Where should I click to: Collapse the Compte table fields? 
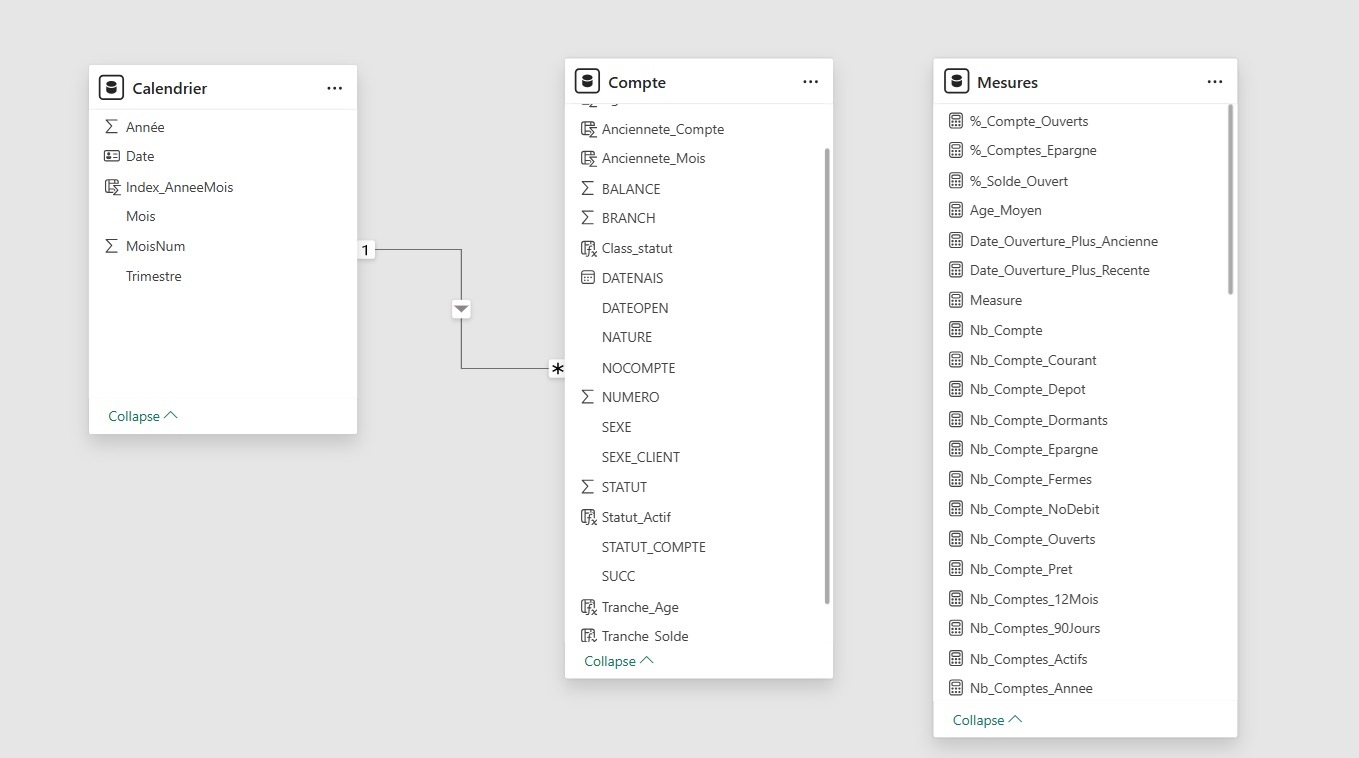[x=618, y=661]
